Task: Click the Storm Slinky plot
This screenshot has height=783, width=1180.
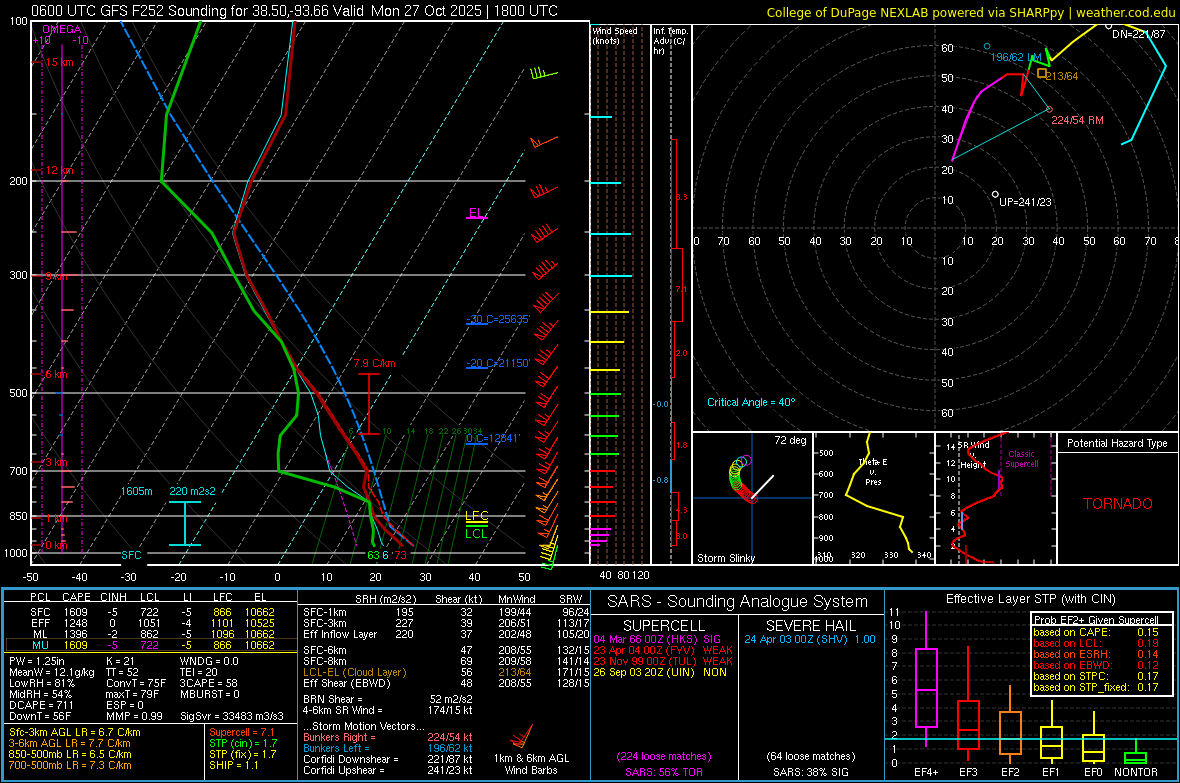Action: click(753, 498)
